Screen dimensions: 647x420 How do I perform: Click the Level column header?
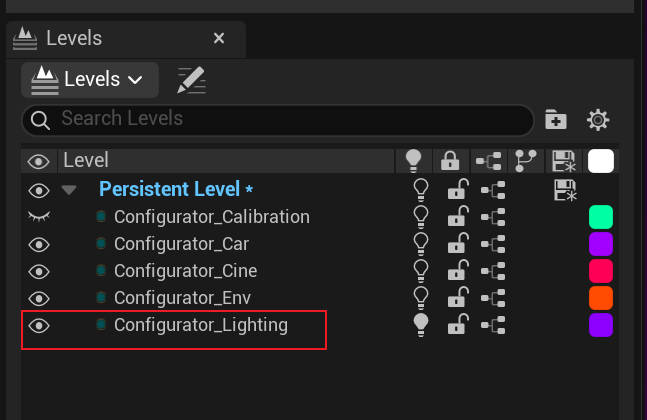85,160
